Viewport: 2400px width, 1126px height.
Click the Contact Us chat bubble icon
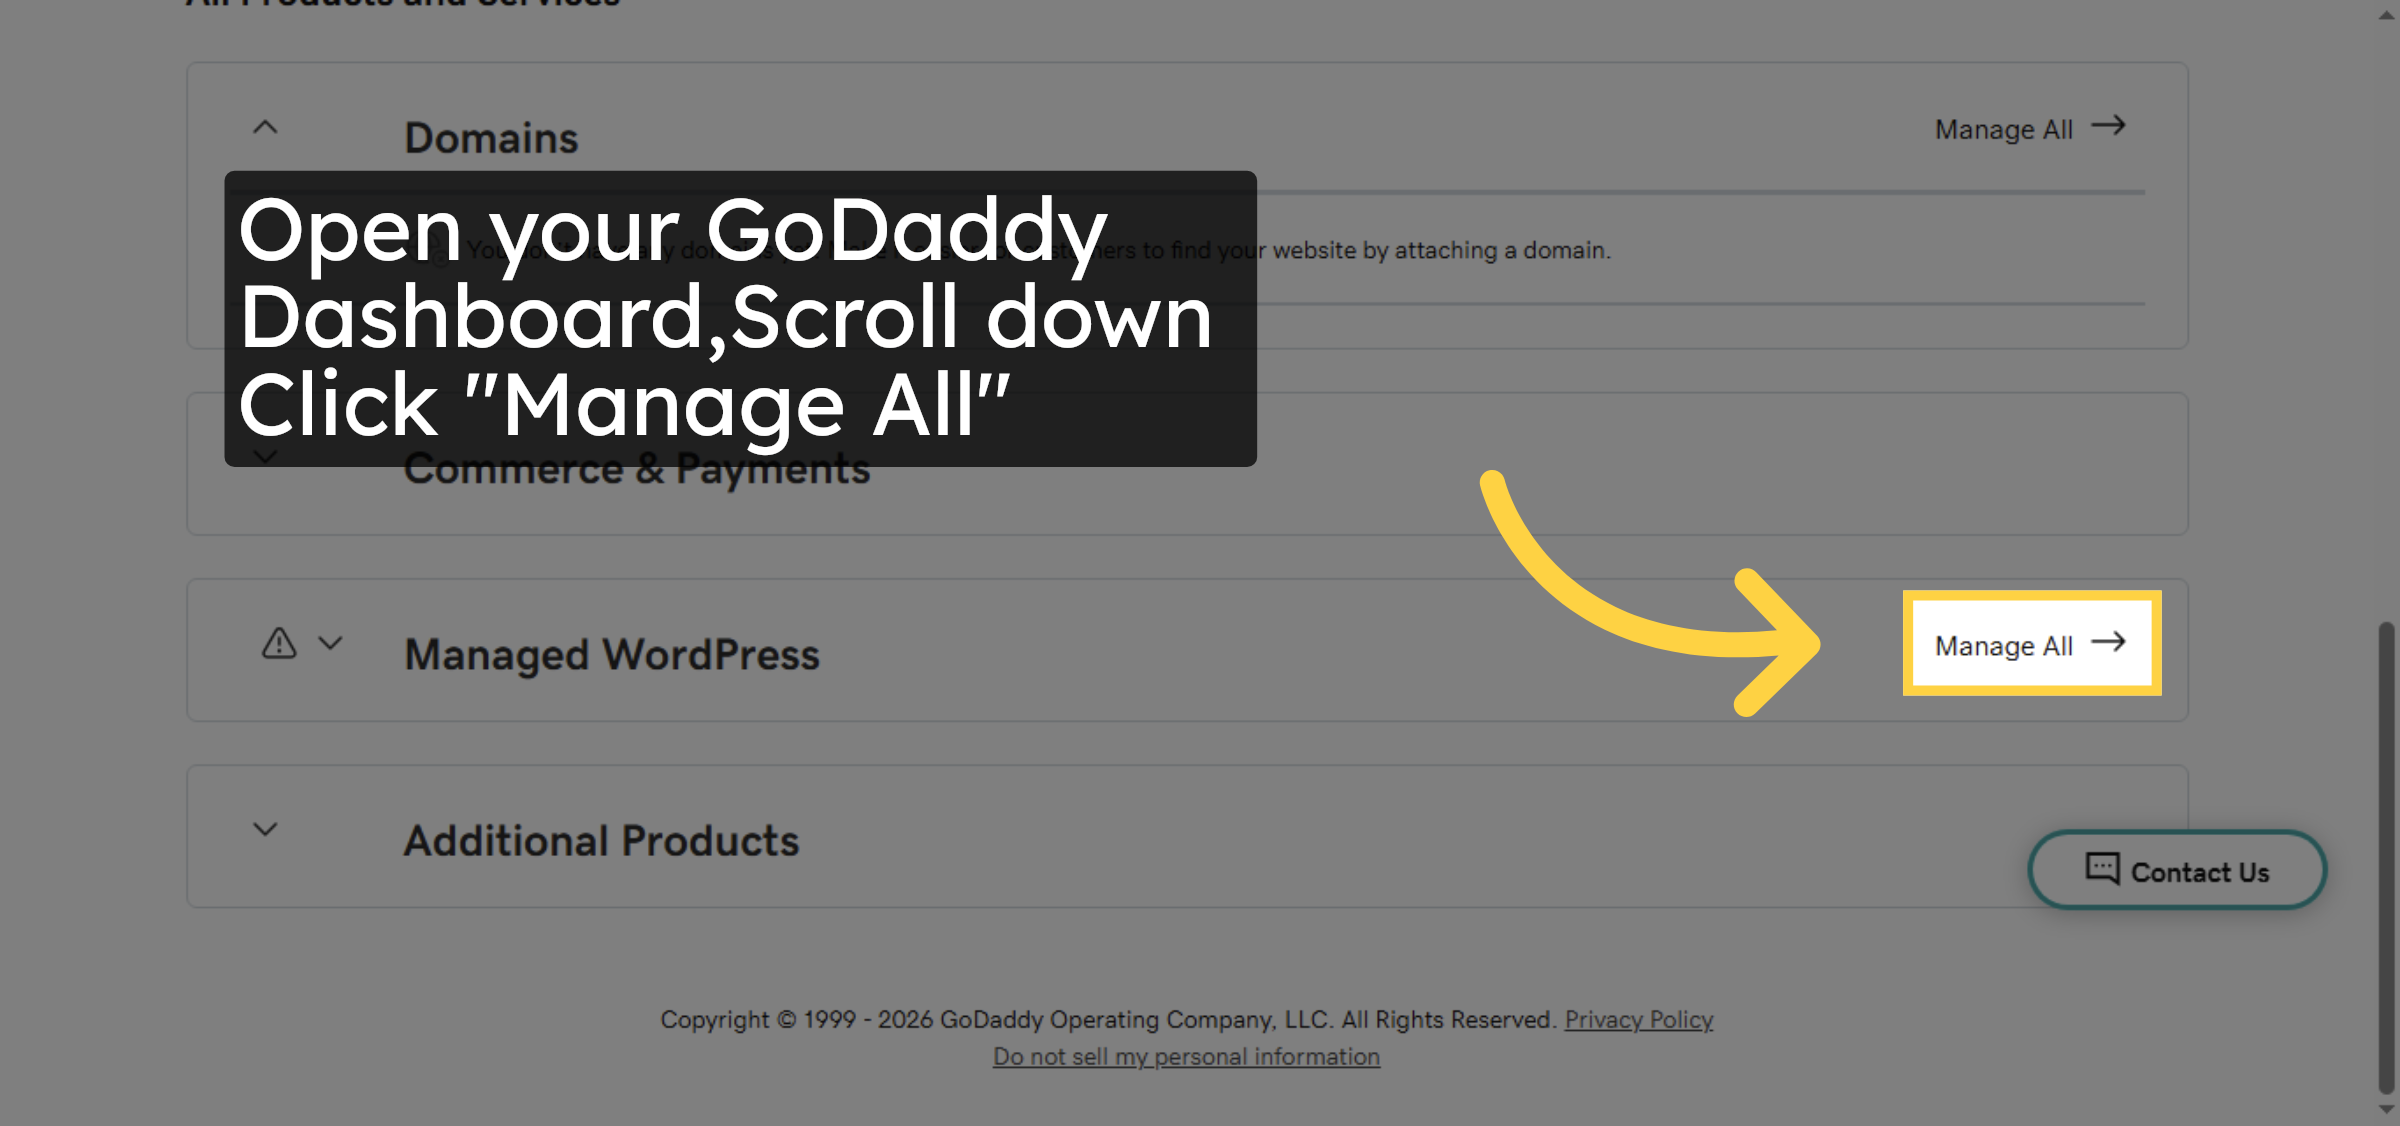2102,868
